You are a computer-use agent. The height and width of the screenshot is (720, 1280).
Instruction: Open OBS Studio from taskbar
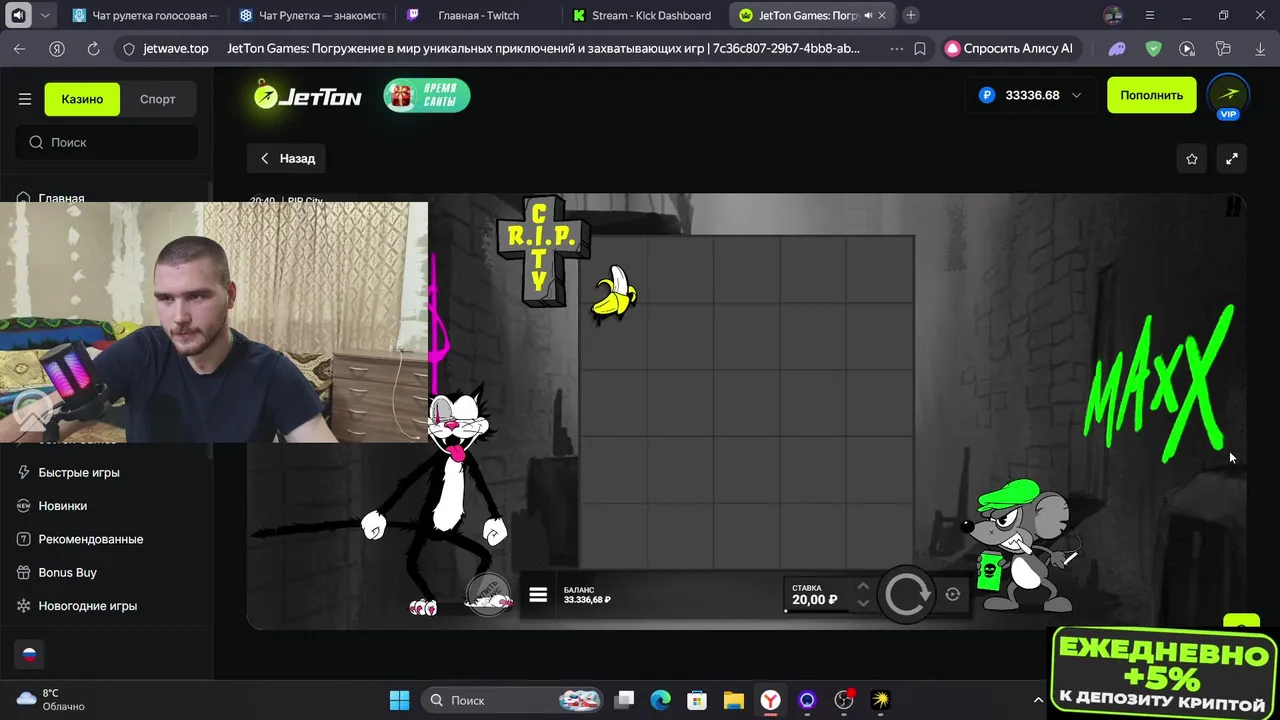(x=844, y=700)
